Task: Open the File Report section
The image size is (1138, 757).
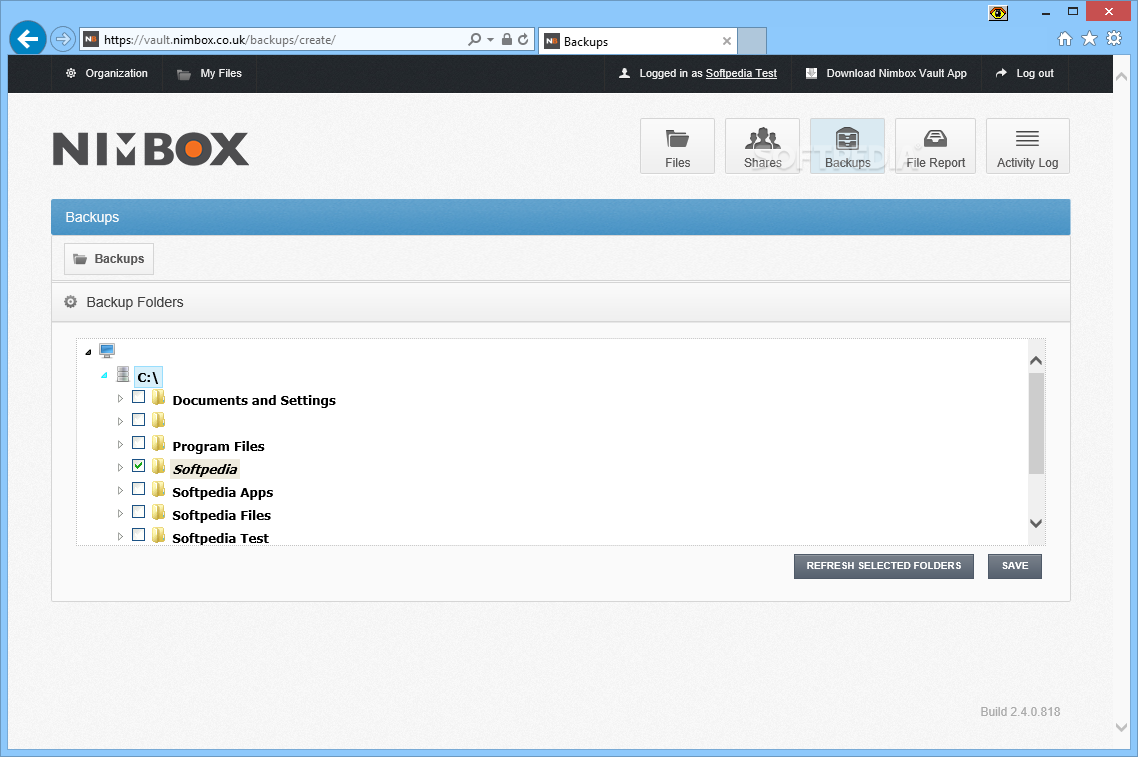Action: point(935,146)
